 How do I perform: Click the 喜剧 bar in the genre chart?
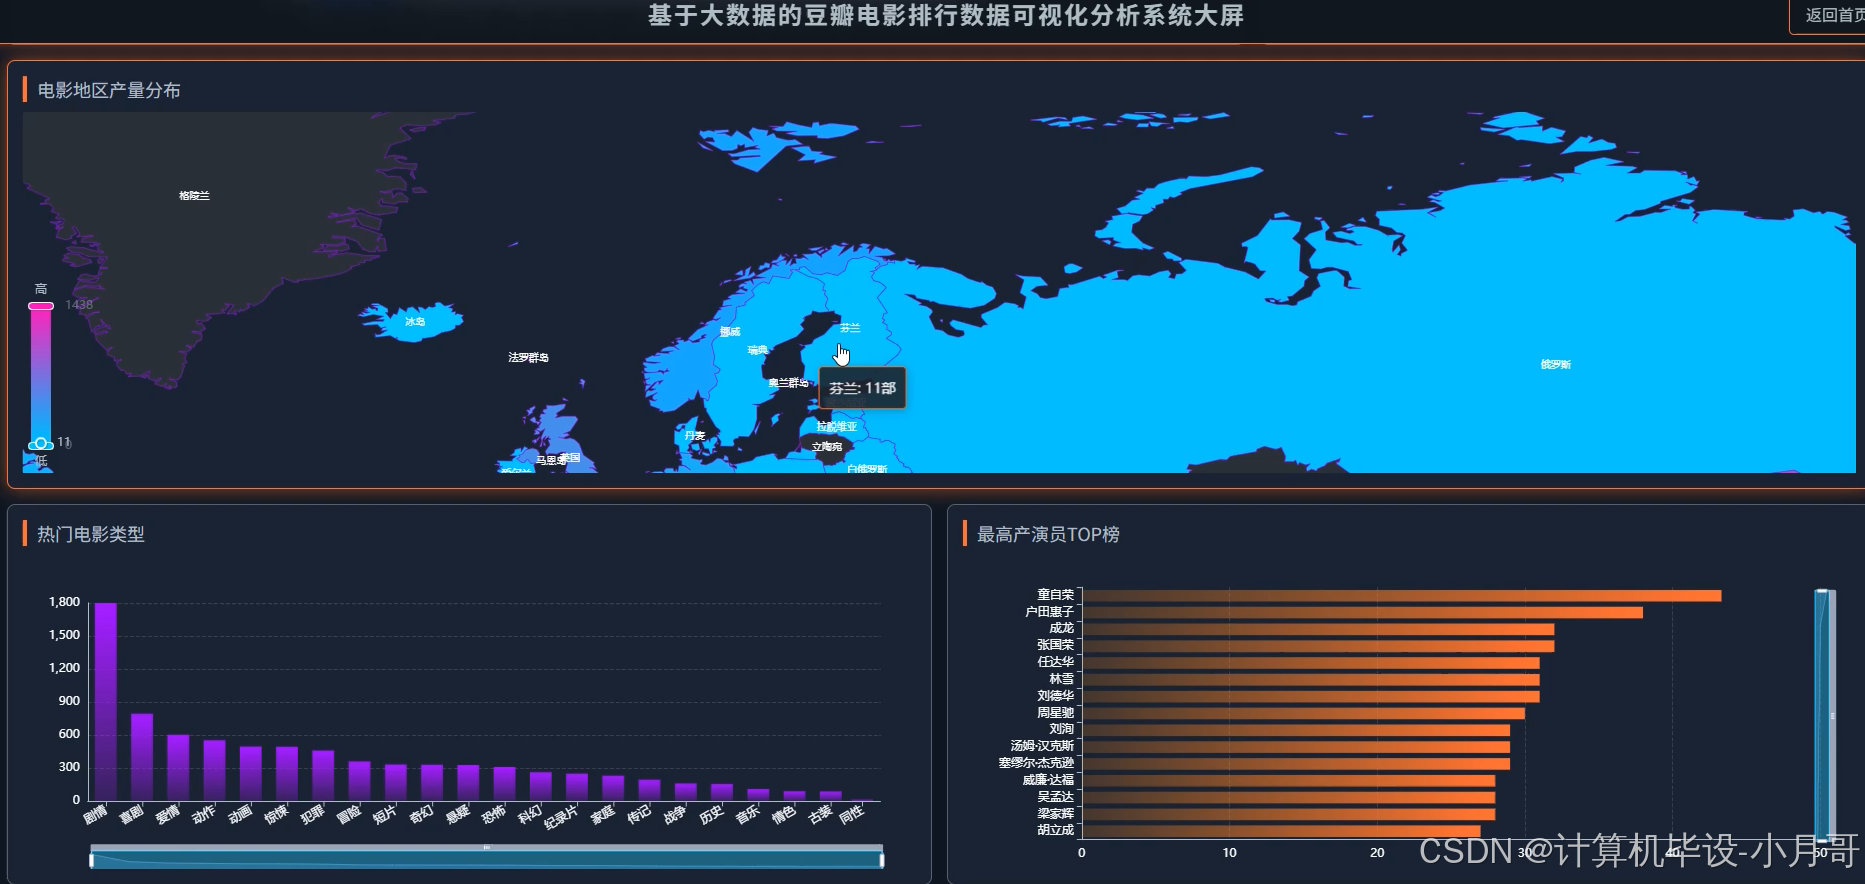click(142, 757)
